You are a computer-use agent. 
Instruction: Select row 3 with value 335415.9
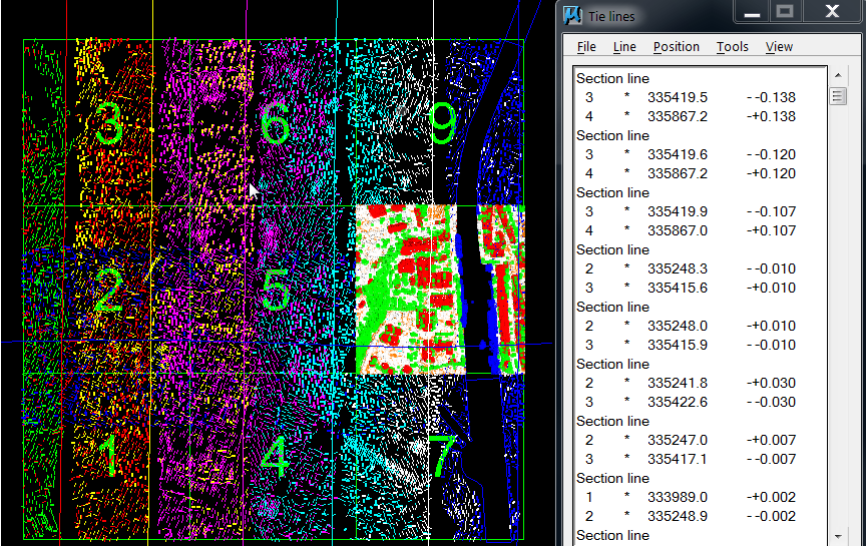(x=700, y=345)
